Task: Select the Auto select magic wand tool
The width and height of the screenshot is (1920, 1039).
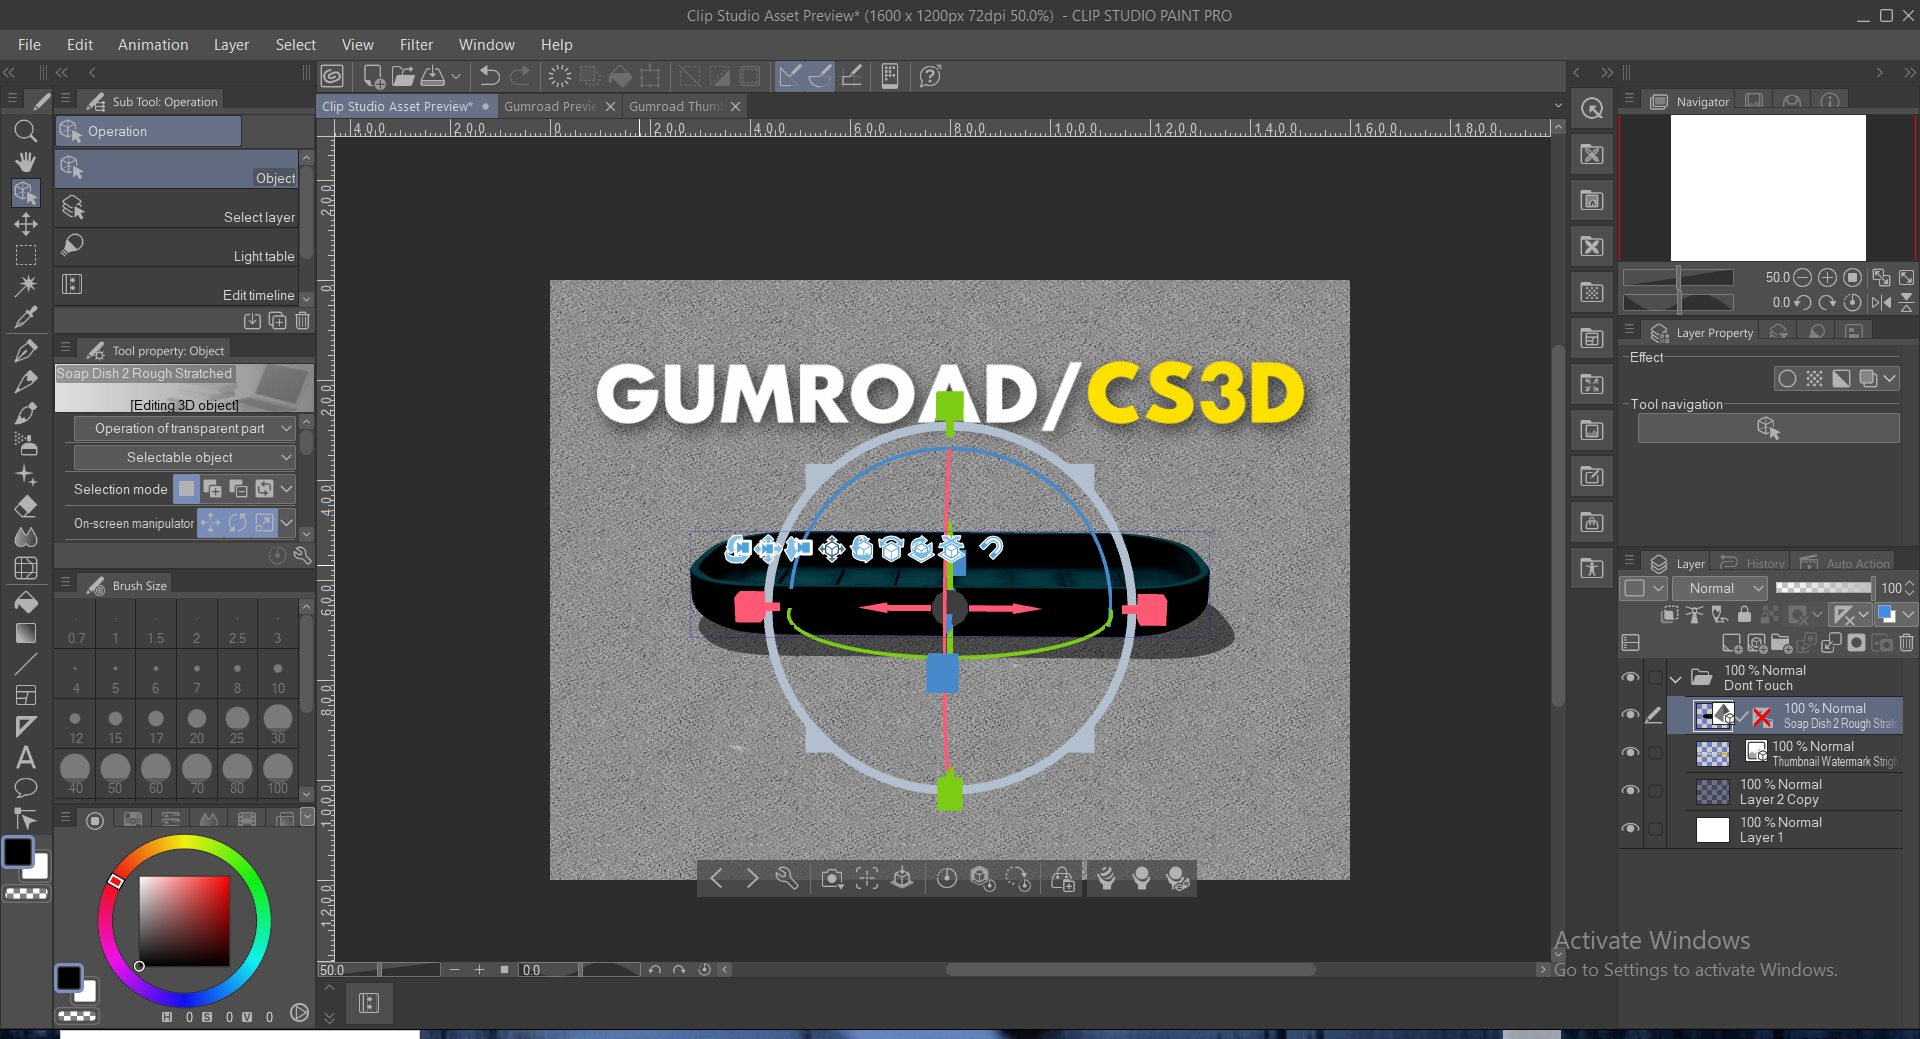Action: [26, 286]
